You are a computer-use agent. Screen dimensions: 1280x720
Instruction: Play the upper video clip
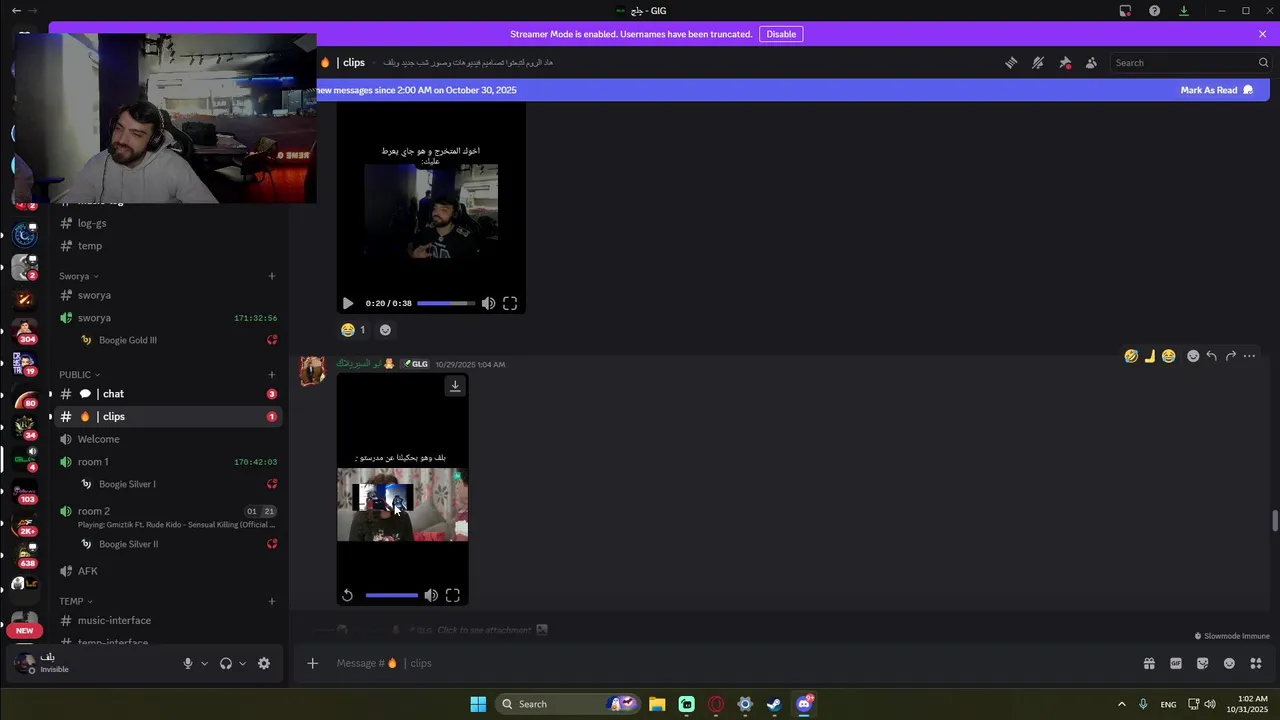click(x=348, y=303)
